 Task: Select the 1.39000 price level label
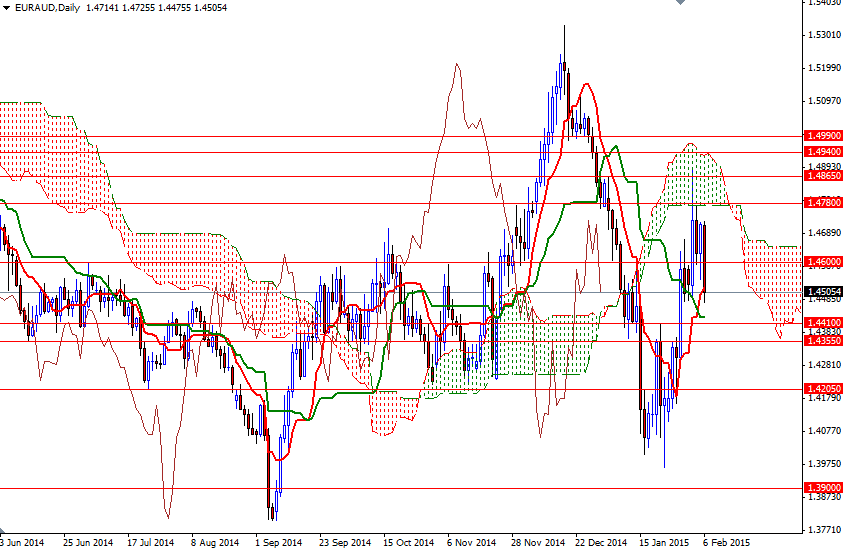coord(823,488)
